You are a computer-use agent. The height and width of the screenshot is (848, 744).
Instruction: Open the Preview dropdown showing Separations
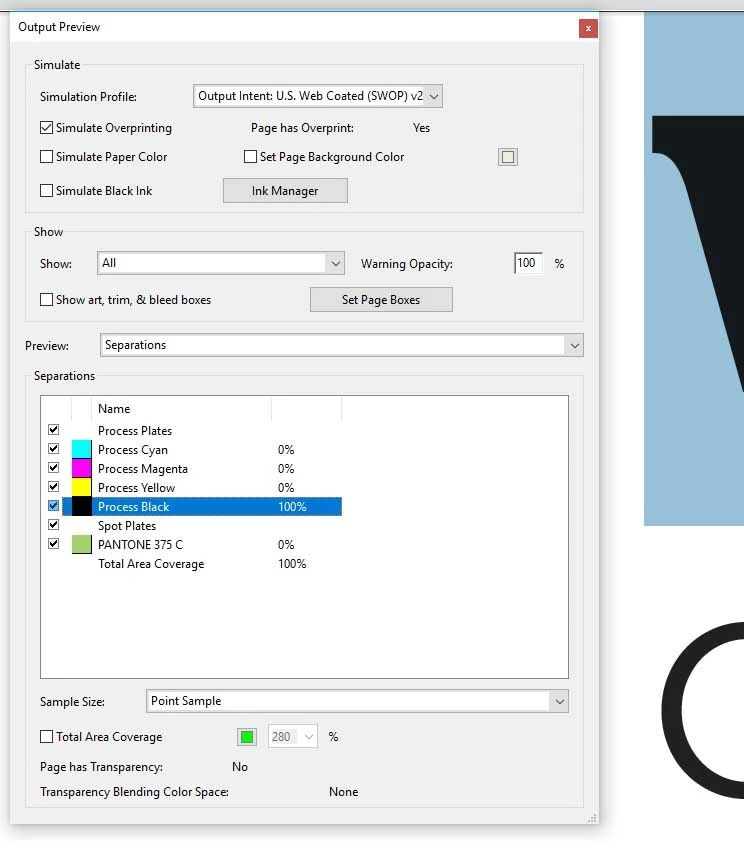342,345
